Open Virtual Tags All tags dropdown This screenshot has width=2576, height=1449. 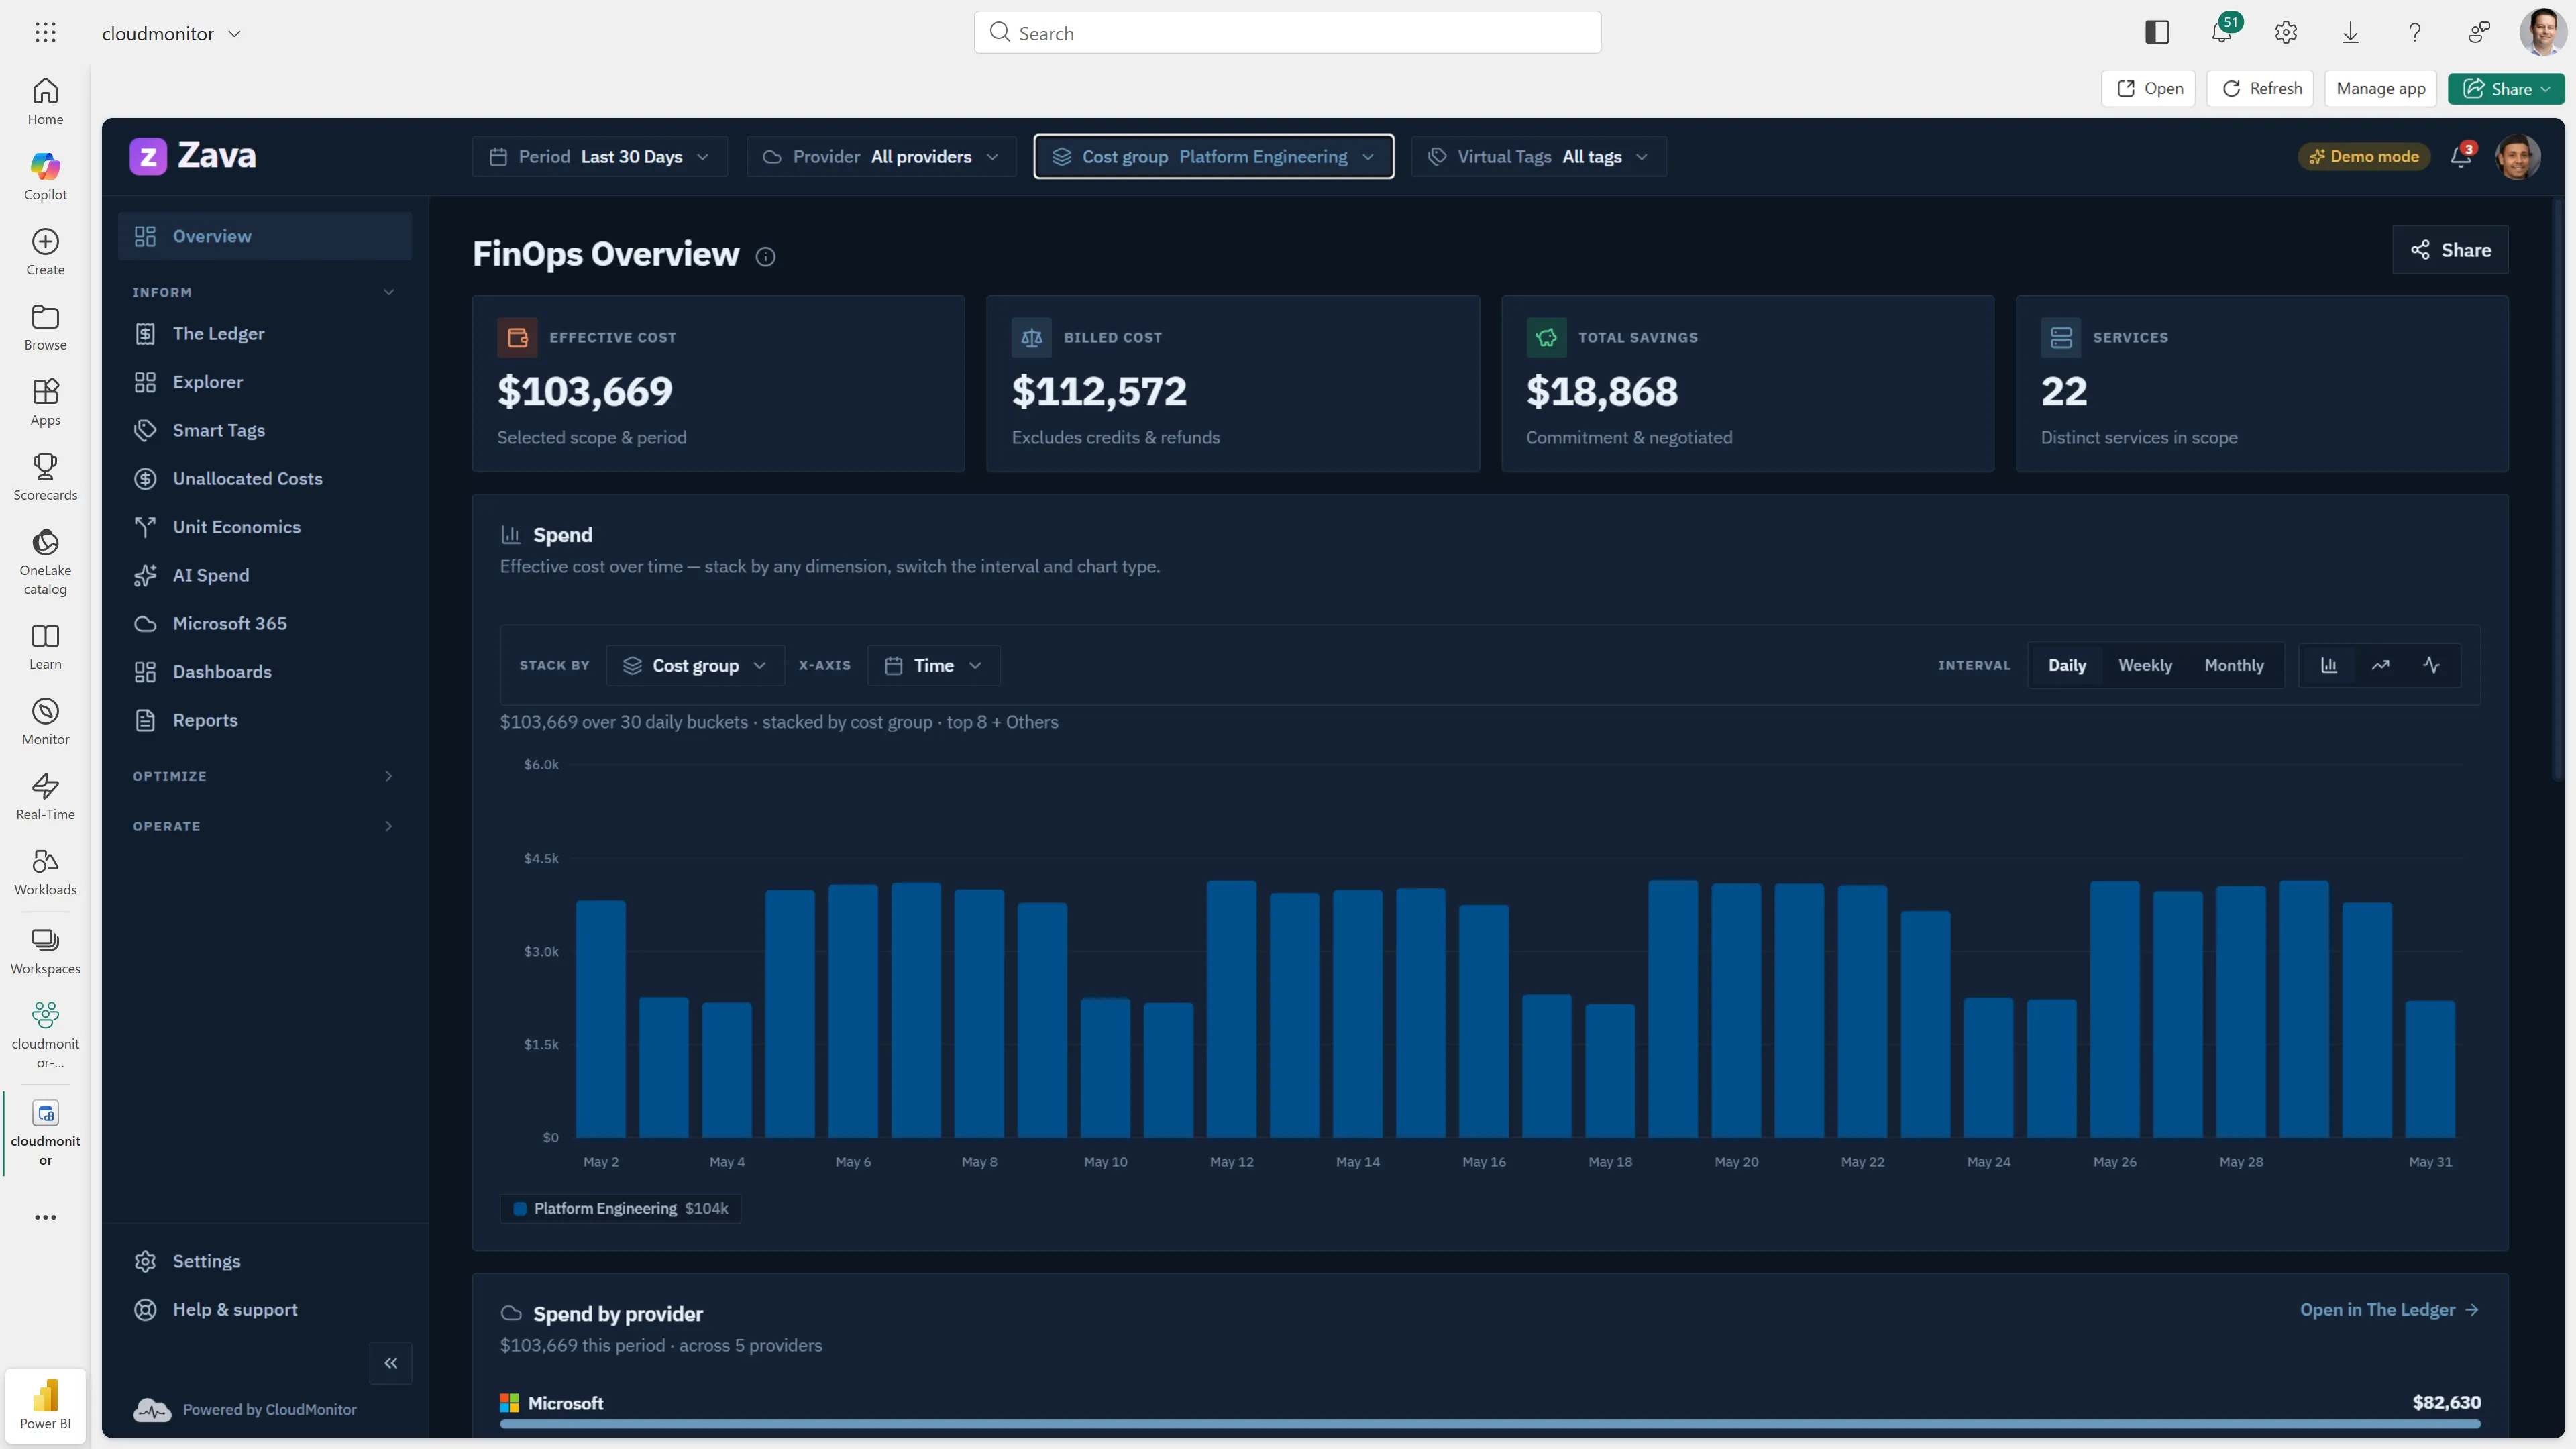tap(1539, 157)
